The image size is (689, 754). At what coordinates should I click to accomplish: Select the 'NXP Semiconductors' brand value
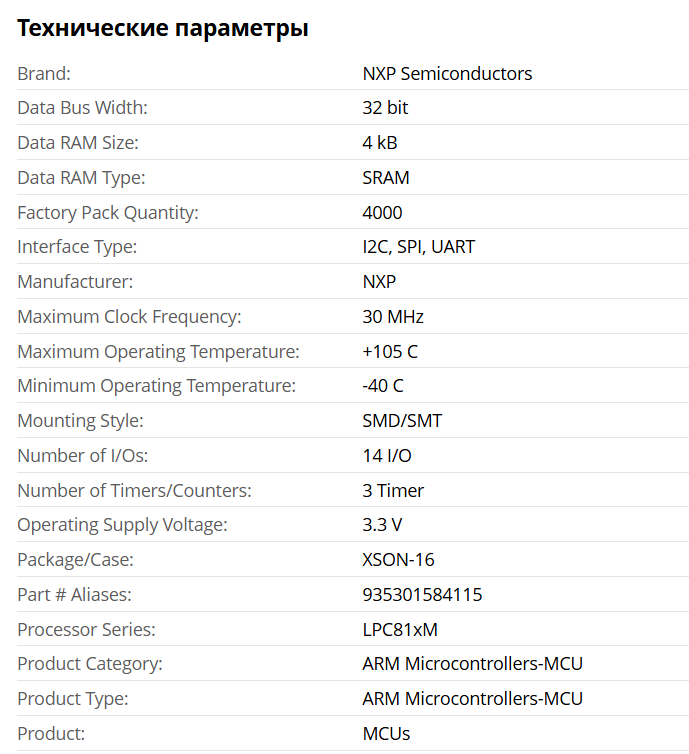[447, 74]
